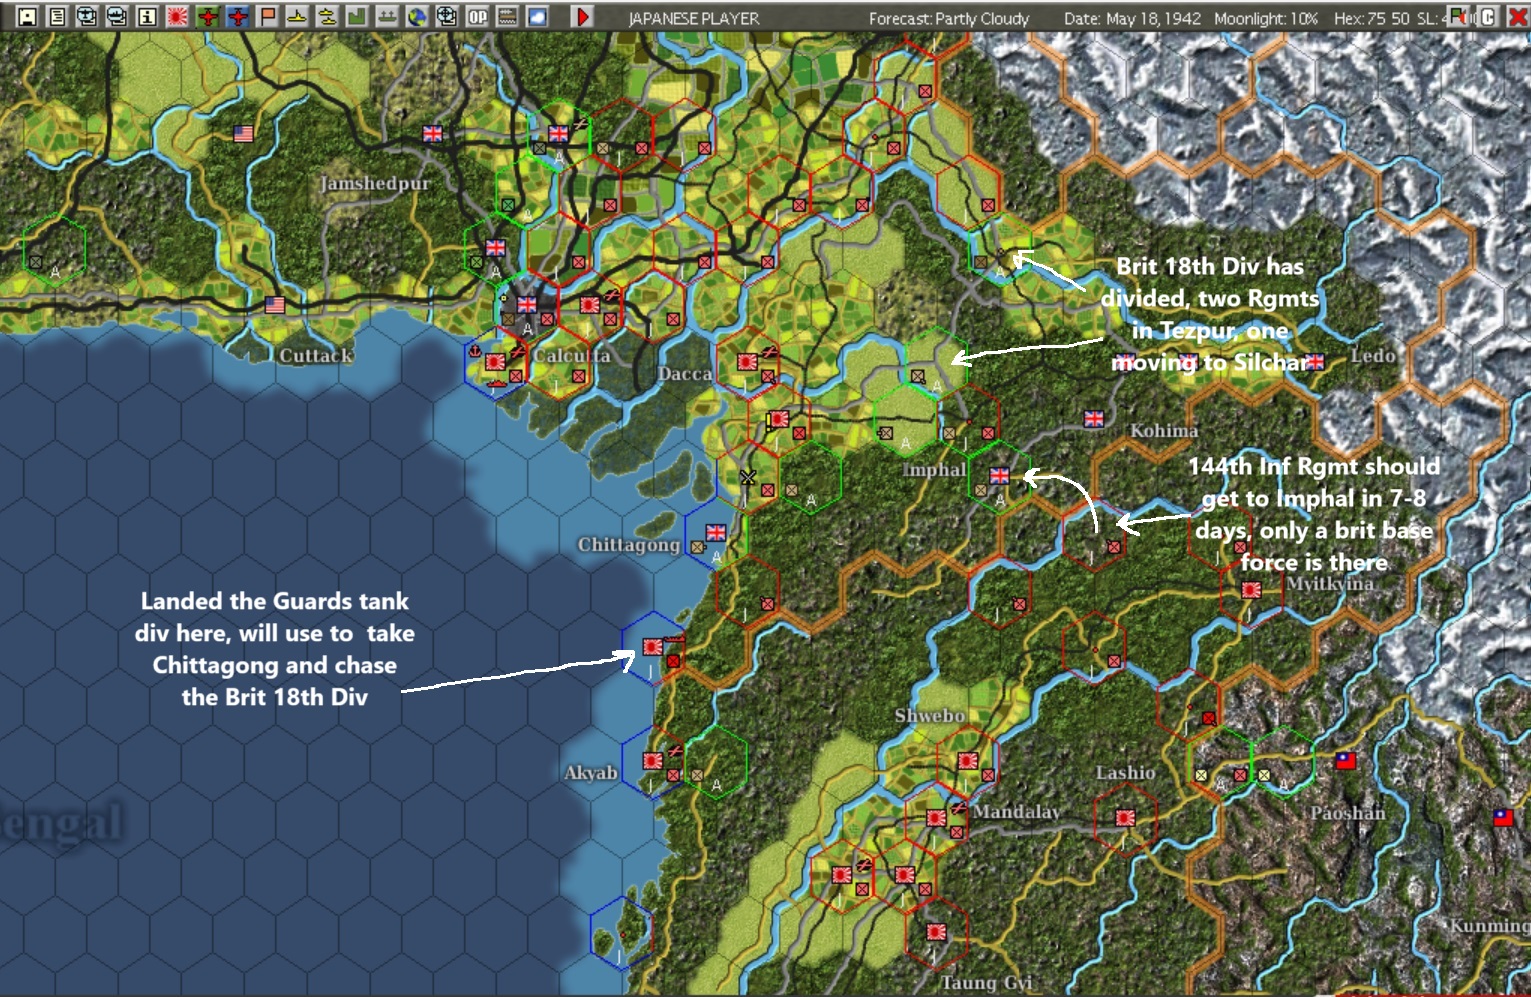Select the British flag base at Chittagong

[x=716, y=532]
